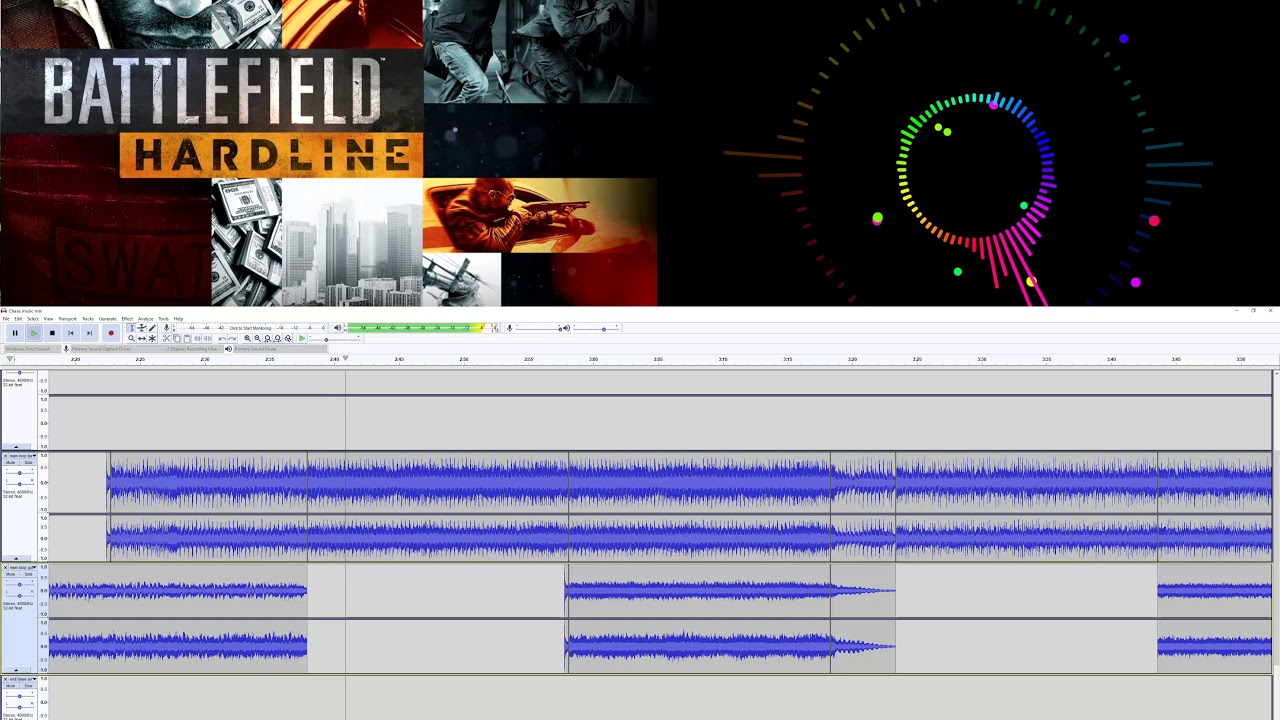
Task: Select the Draw pencil tool
Action: point(152,328)
